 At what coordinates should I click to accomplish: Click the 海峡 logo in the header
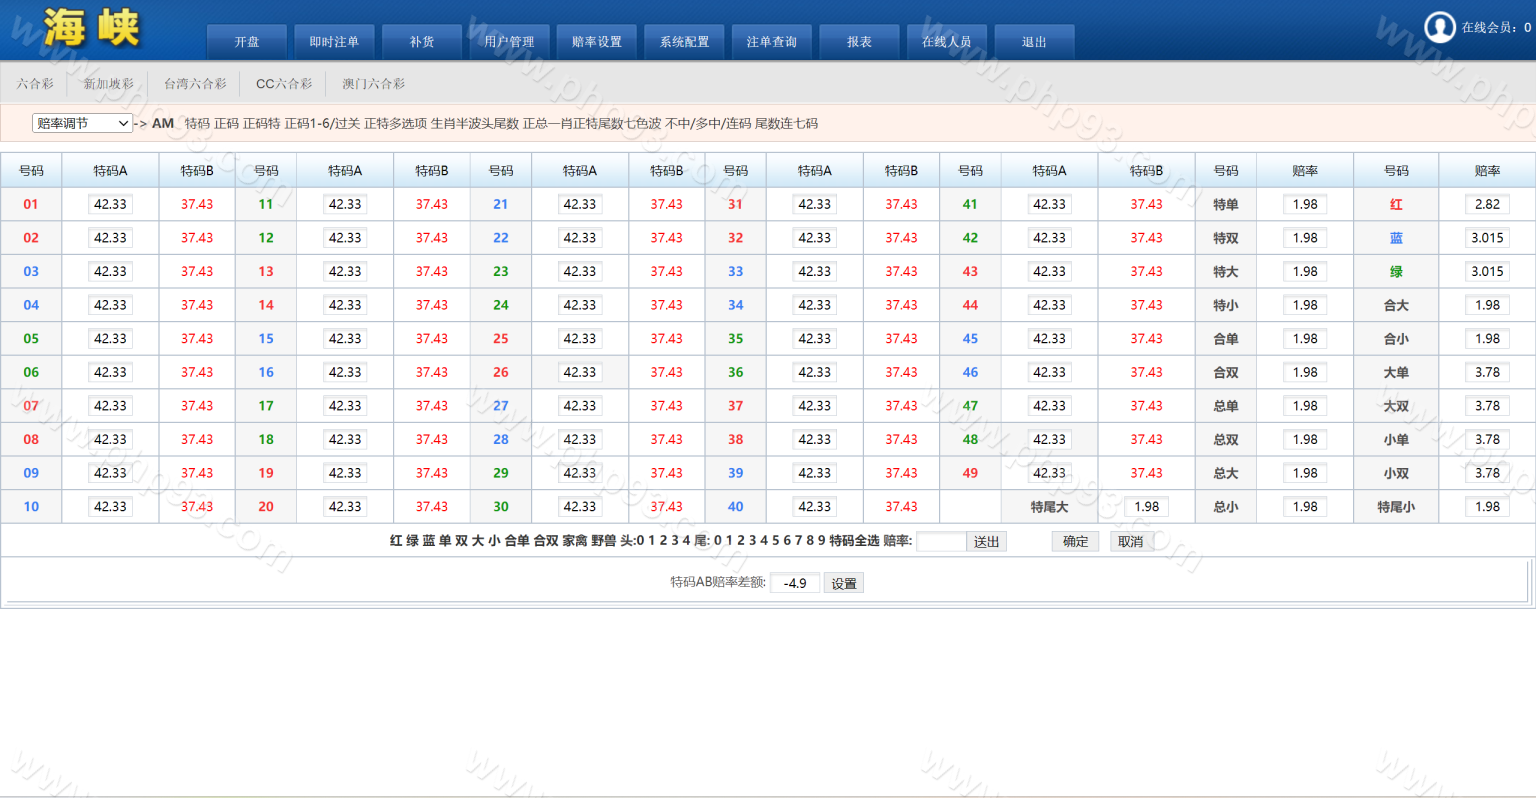(91, 28)
